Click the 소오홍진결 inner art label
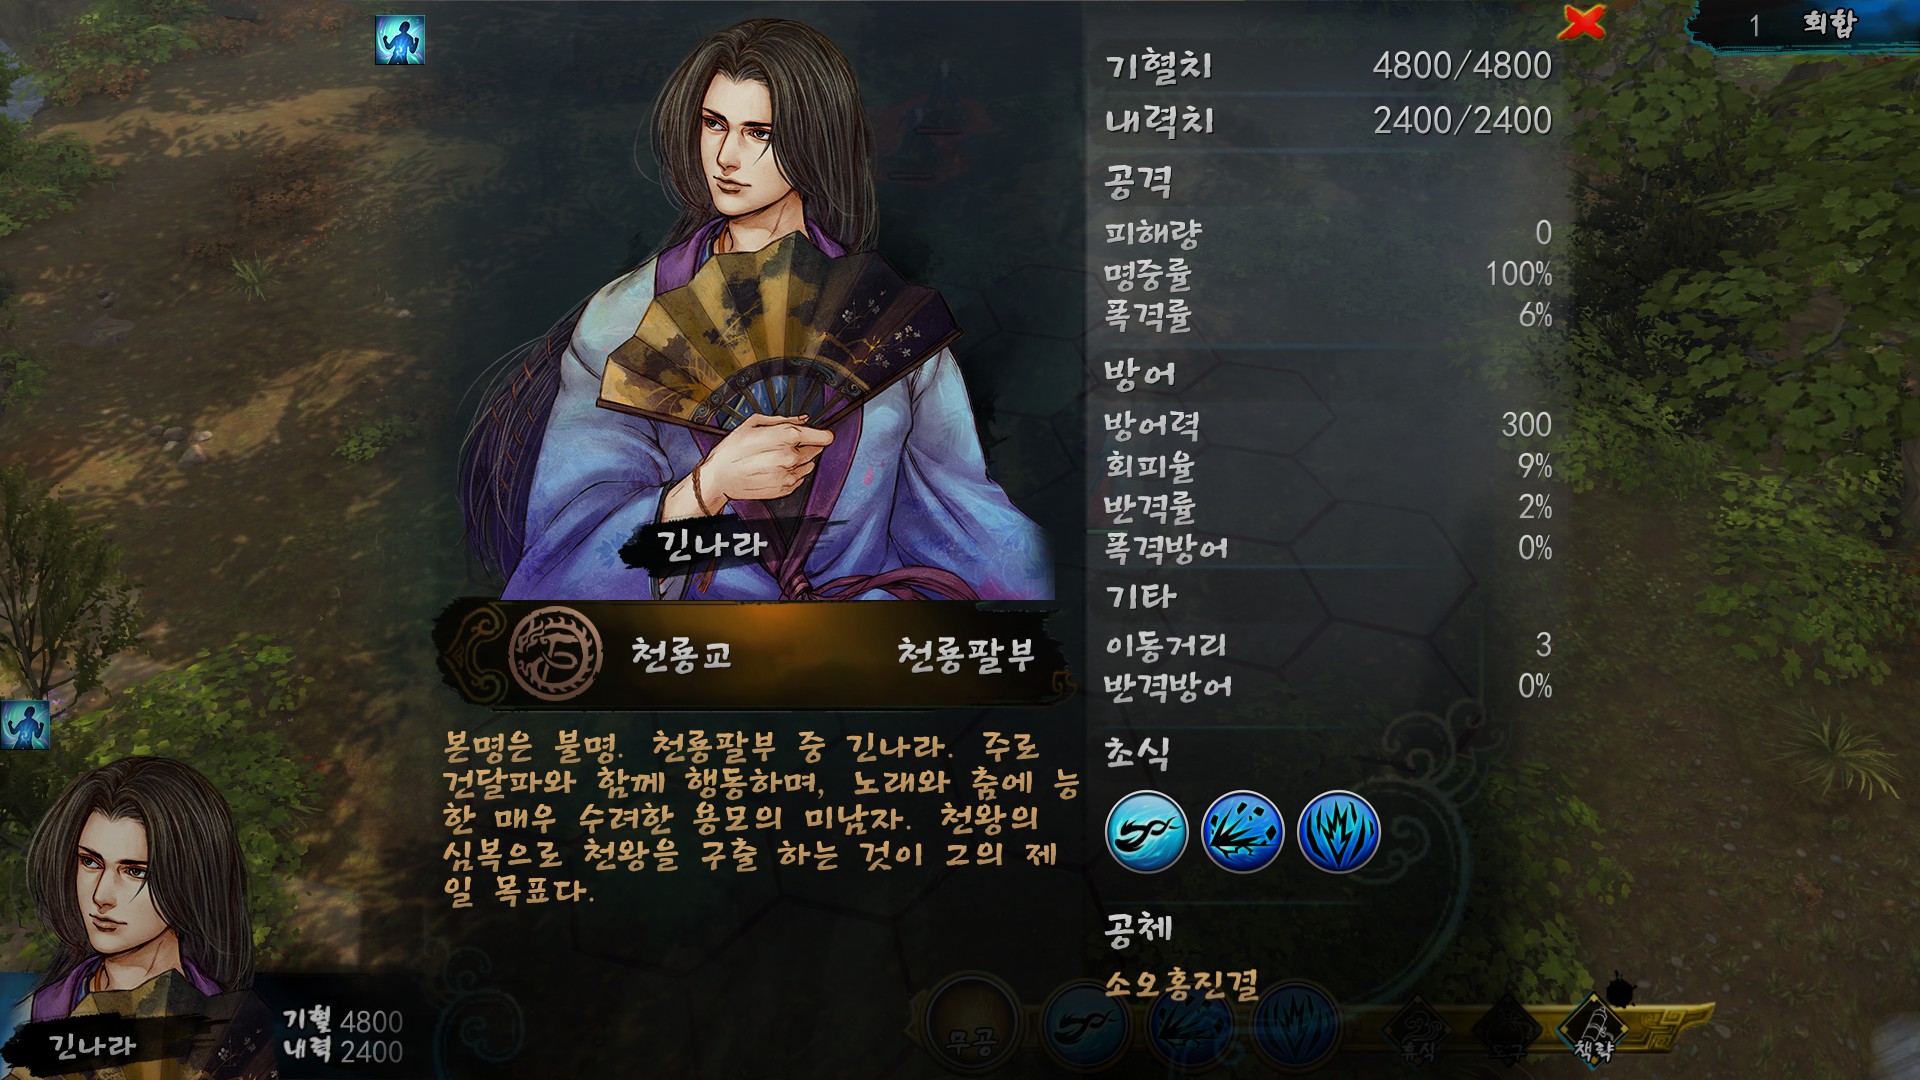This screenshot has width=1920, height=1080. pyautogui.click(x=1181, y=986)
